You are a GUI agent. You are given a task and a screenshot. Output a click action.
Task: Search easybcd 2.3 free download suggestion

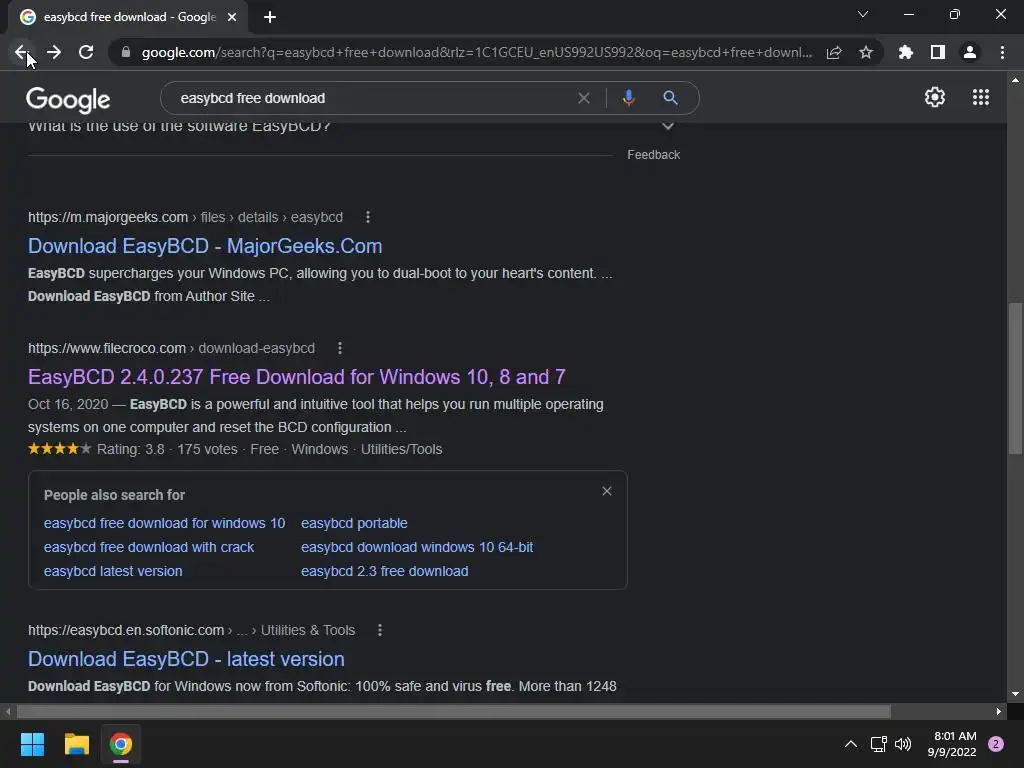[385, 571]
